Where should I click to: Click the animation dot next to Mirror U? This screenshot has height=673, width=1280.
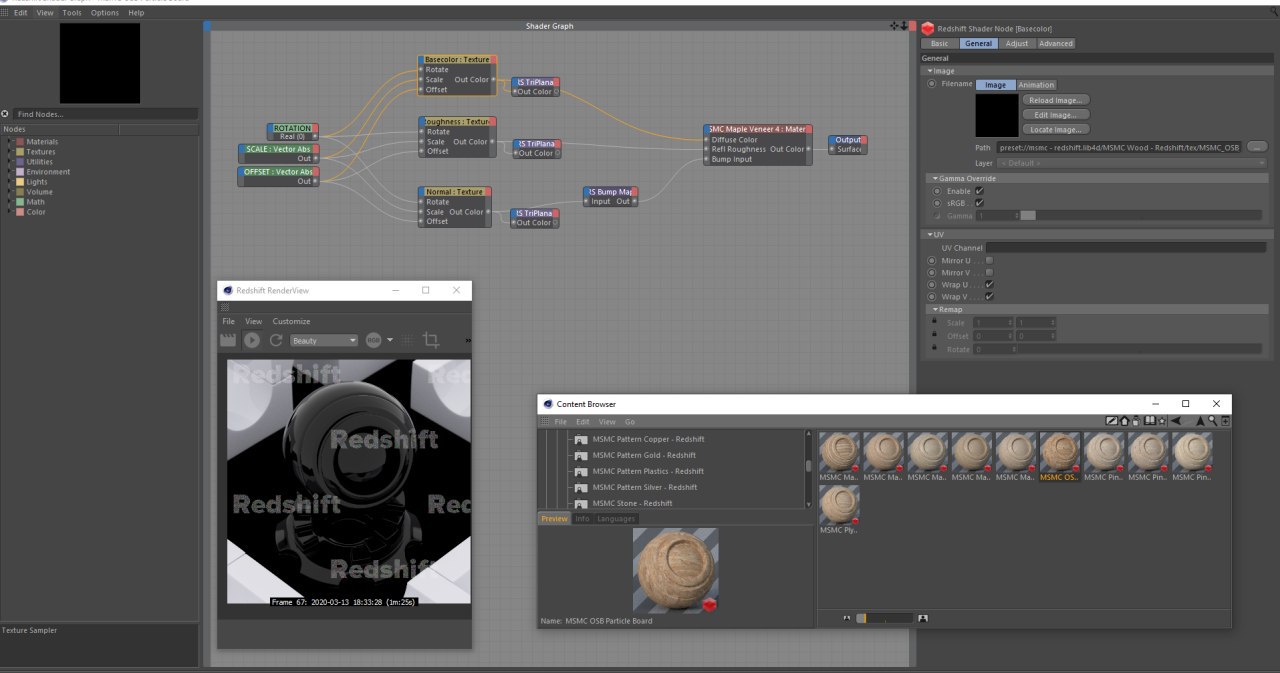pyautogui.click(x=933, y=261)
